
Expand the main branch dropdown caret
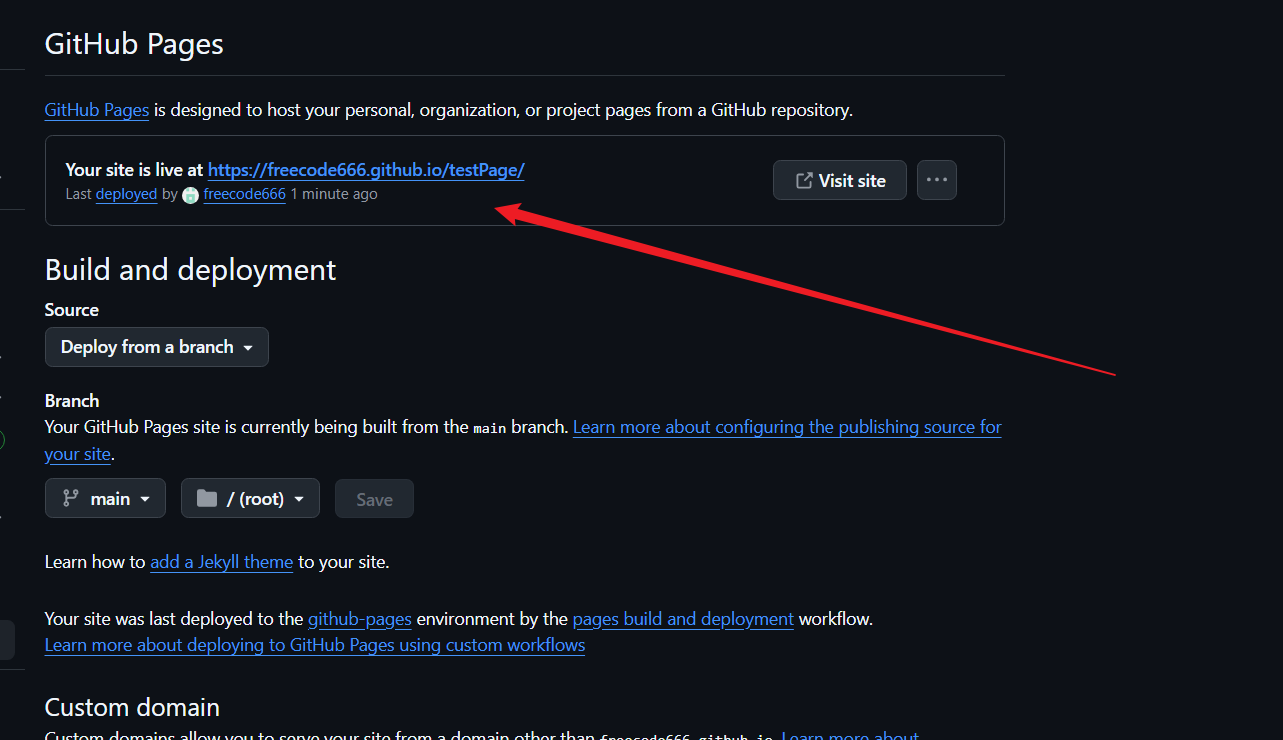(x=145, y=499)
